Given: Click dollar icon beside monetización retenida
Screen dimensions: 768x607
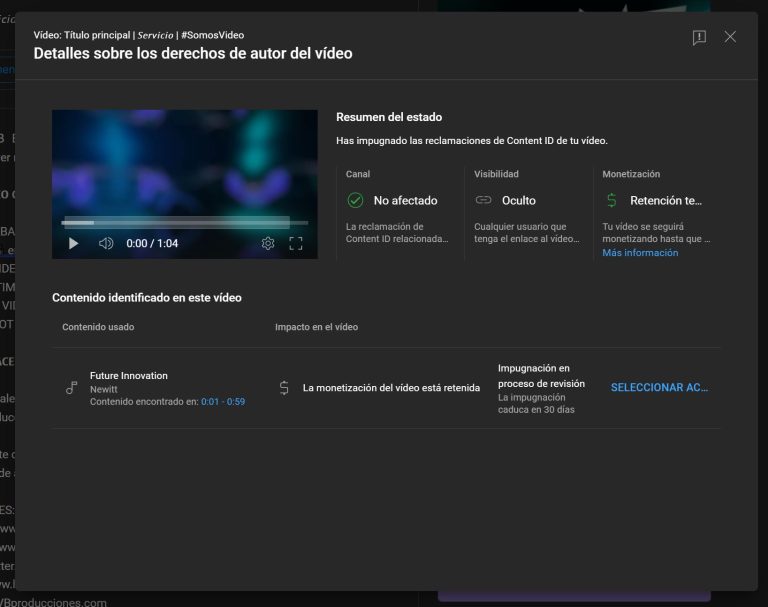Looking at the screenshot, I should pos(284,388).
